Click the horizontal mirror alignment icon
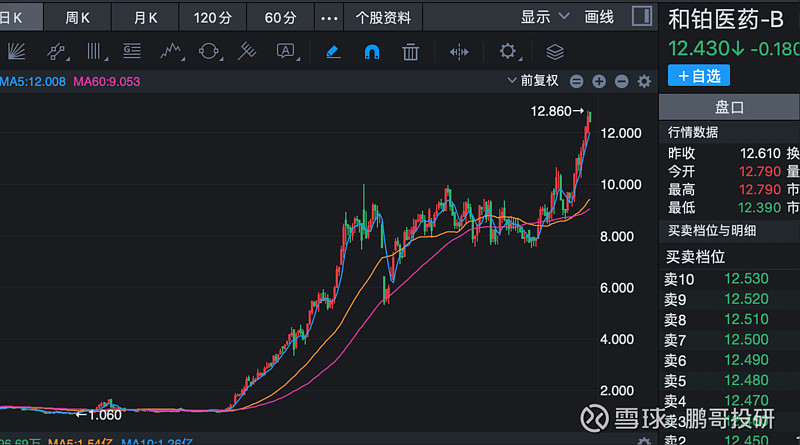This screenshot has width=800, height=445. click(x=459, y=52)
